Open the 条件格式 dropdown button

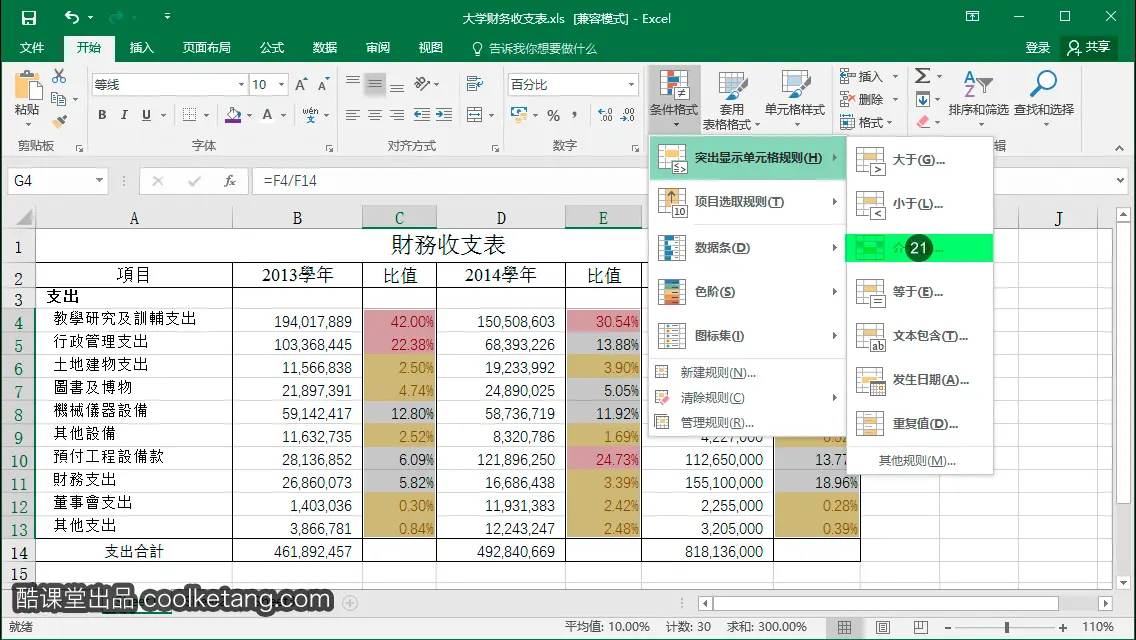point(674,99)
